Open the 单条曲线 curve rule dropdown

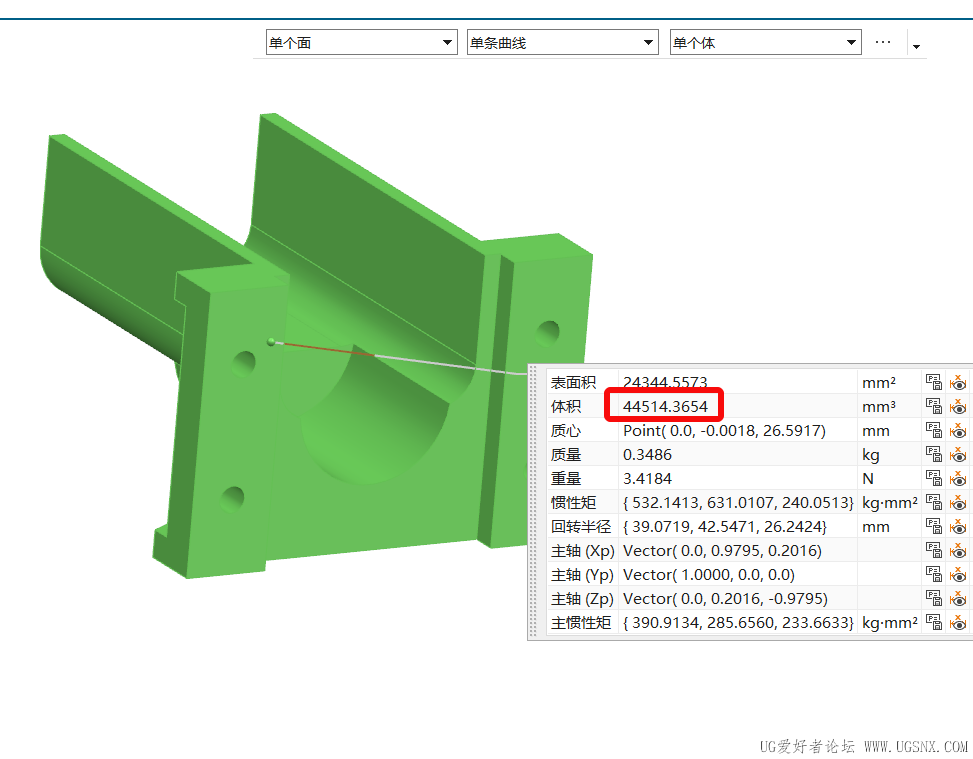click(x=562, y=42)
